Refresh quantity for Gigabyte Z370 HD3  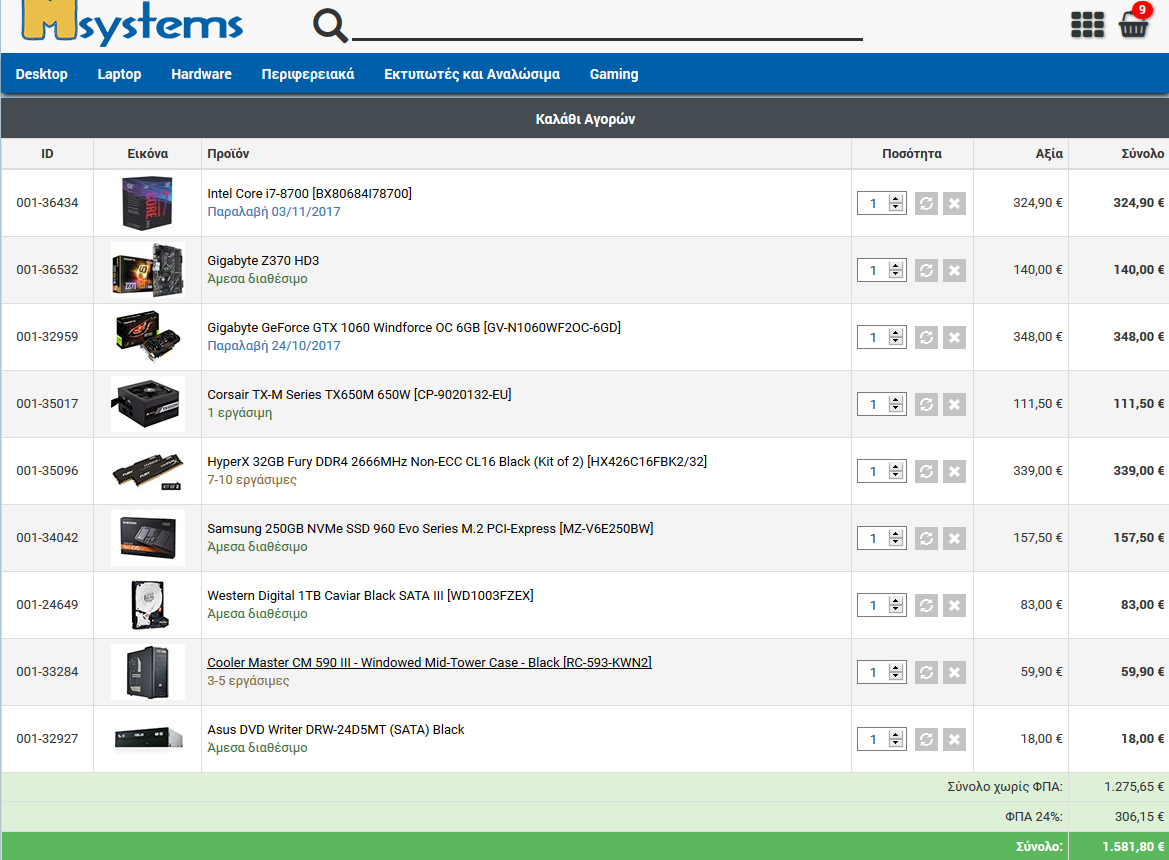[926, 271]
